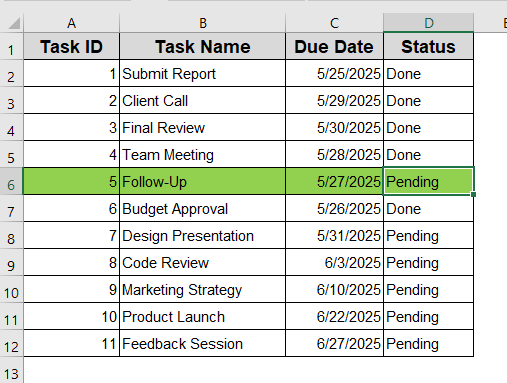The width and height of the screenshot is (507, 383).
Task: Select row 1 header
Action: click(x=11, y=46)
